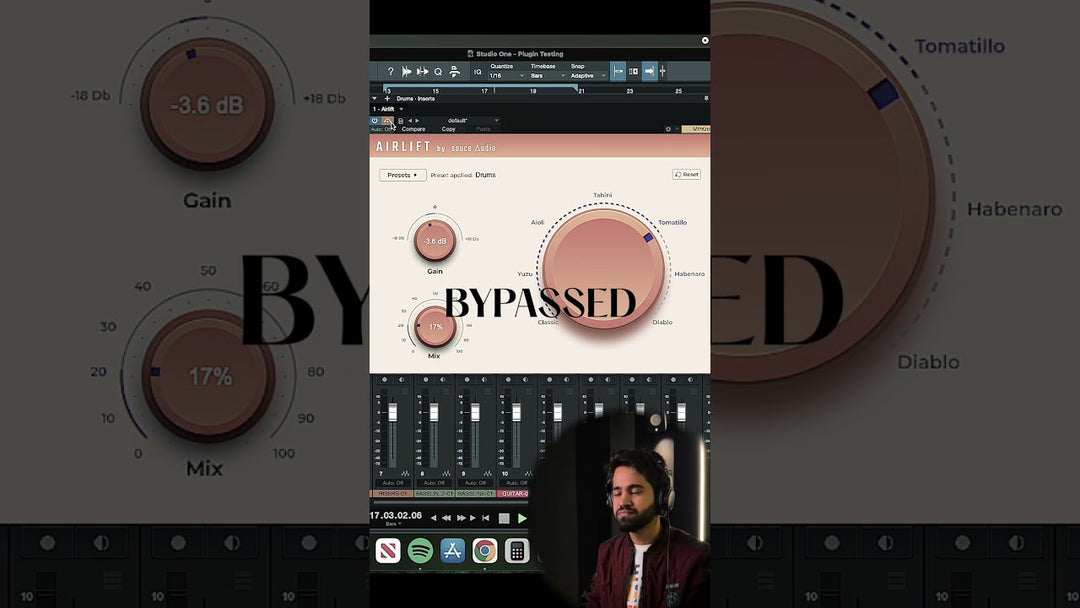The height and width of the screenshot is (608, 1080).
Task: Open the Presets menu in Airlift
Action: [x=402, y=175]
